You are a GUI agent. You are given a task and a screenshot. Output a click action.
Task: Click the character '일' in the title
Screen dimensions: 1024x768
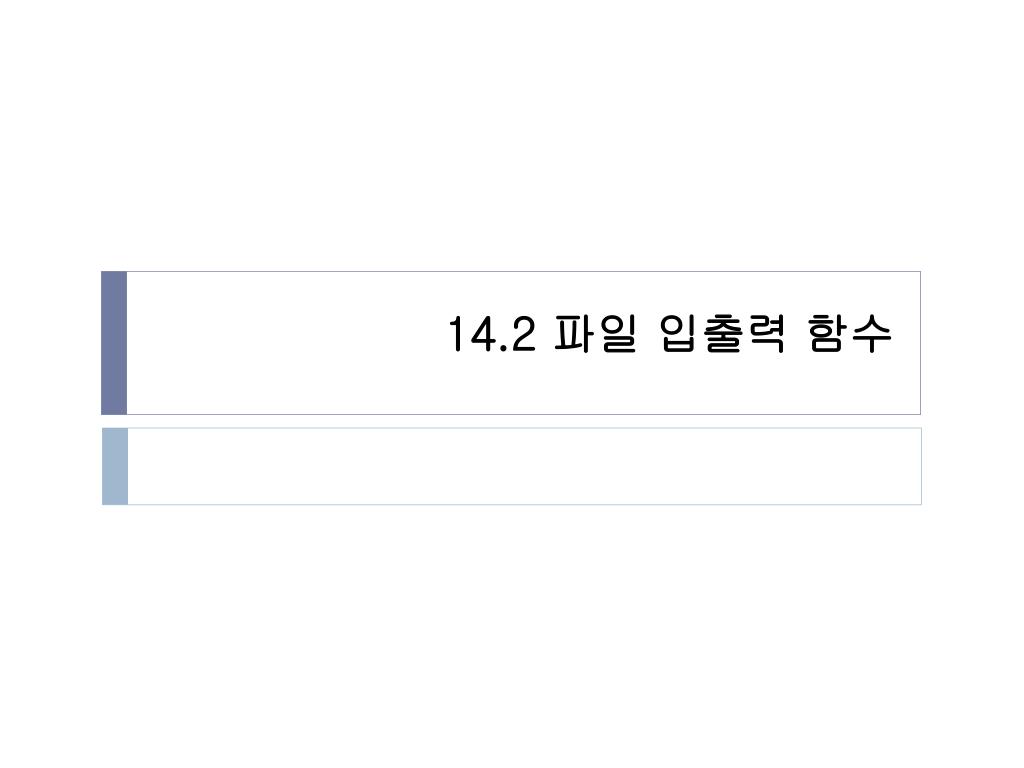click(616, 334)
